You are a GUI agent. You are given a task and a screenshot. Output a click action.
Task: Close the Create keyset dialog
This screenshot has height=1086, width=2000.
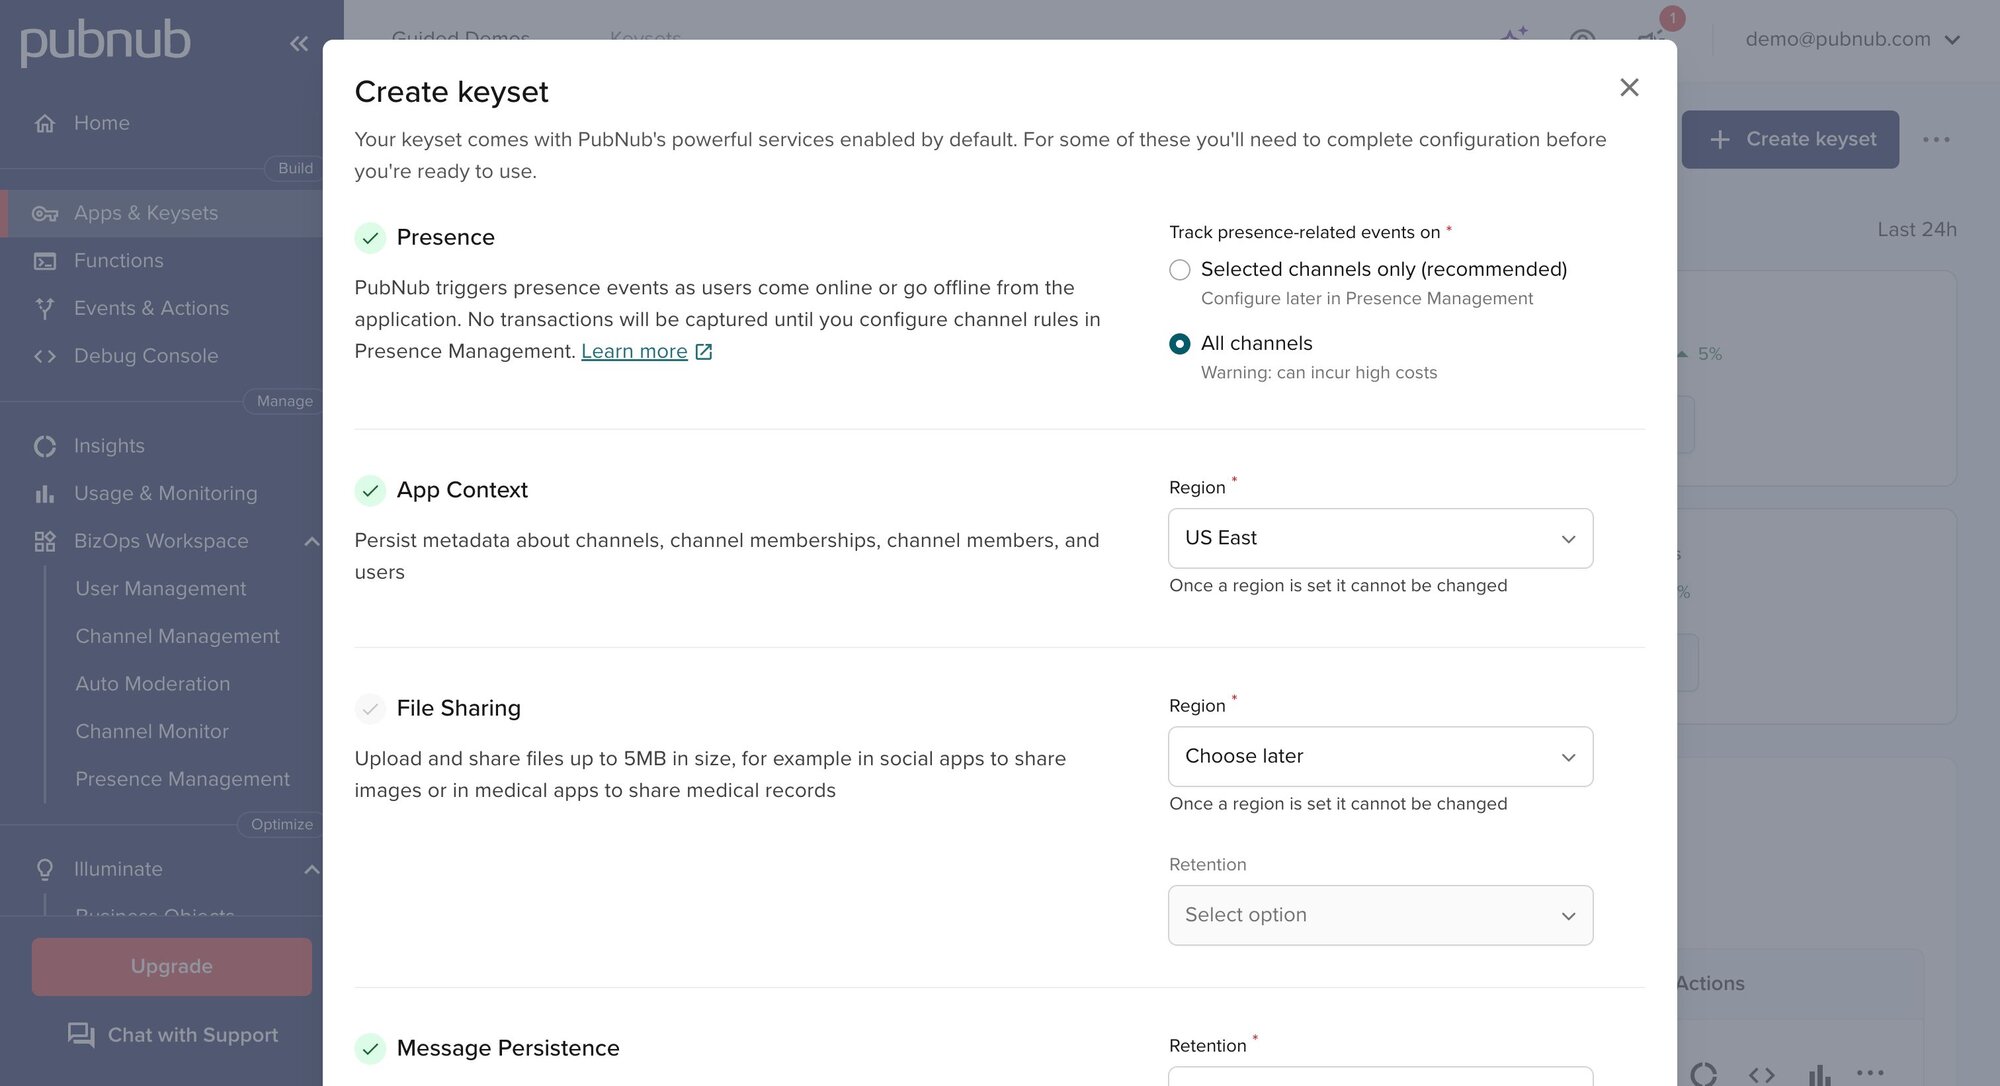pos(1629,88)
